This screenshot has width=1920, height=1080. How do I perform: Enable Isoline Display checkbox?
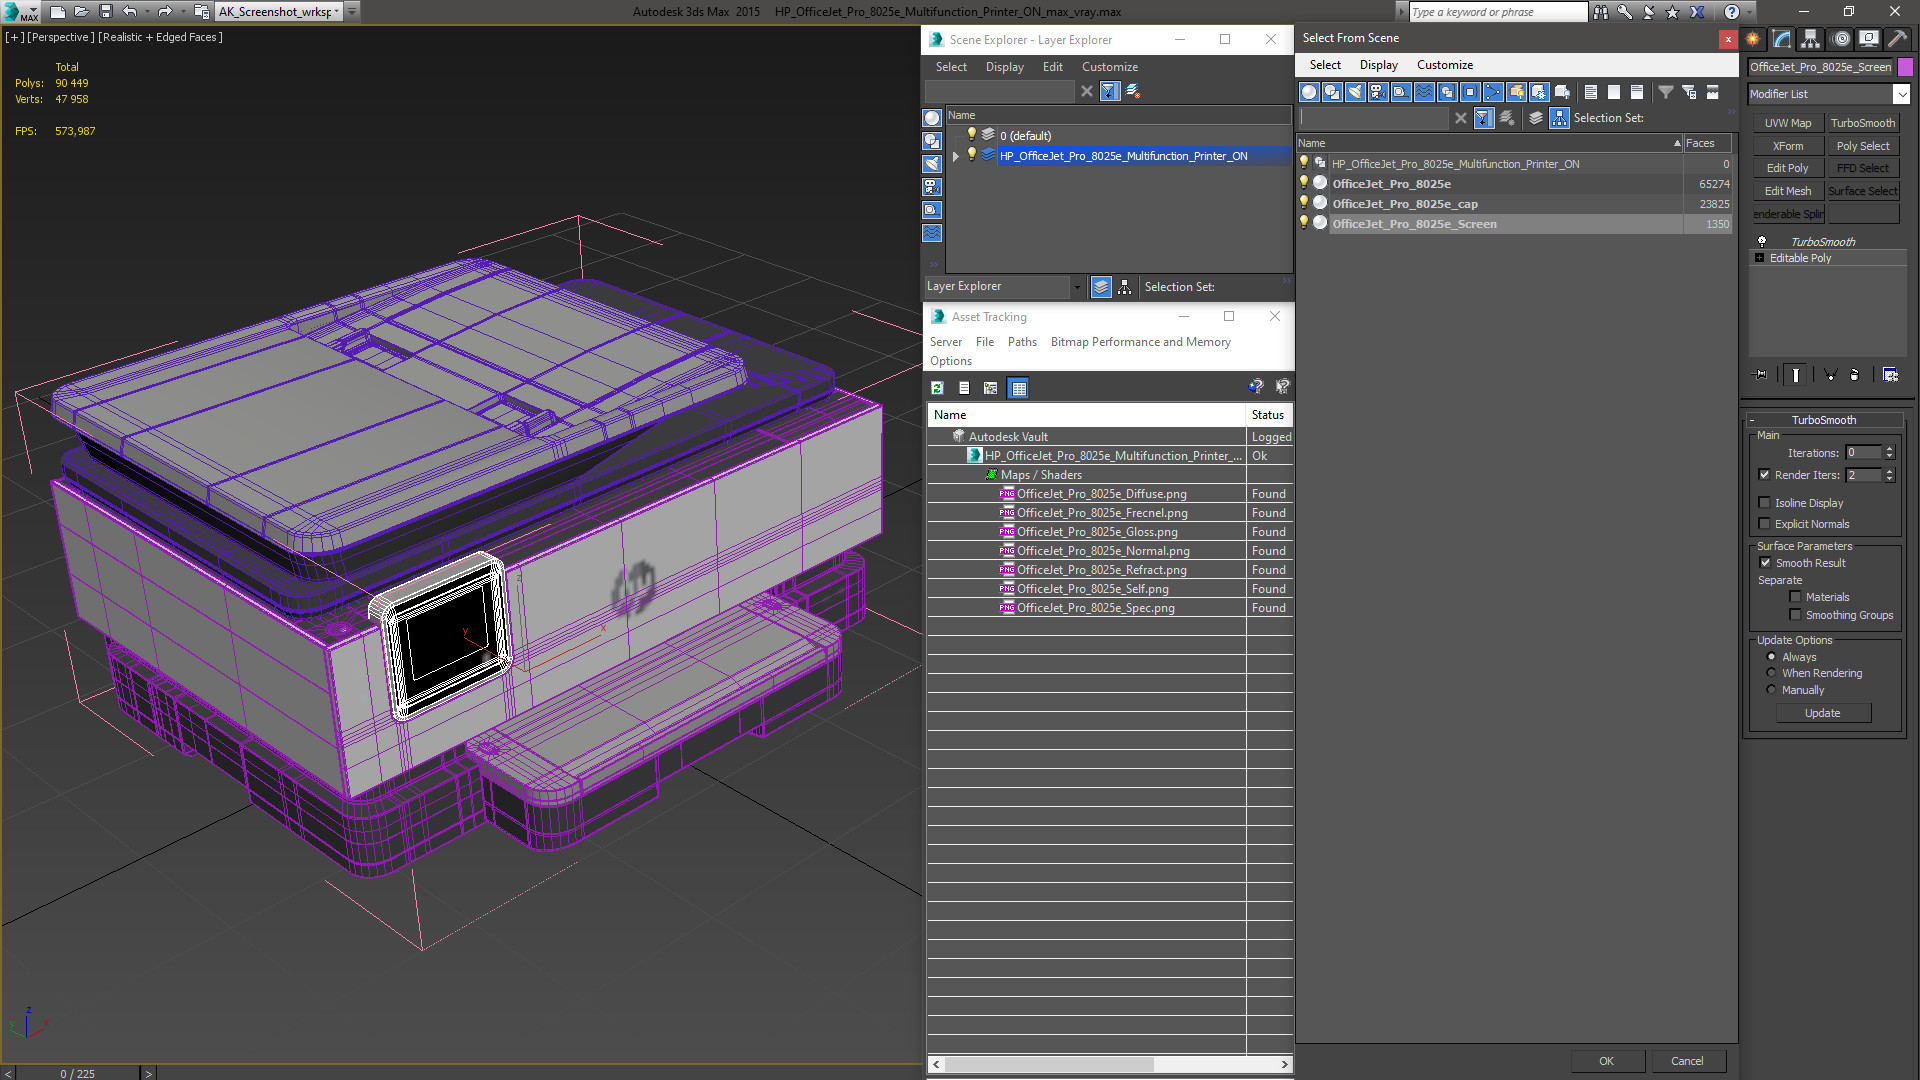[x=1765, y=503]
